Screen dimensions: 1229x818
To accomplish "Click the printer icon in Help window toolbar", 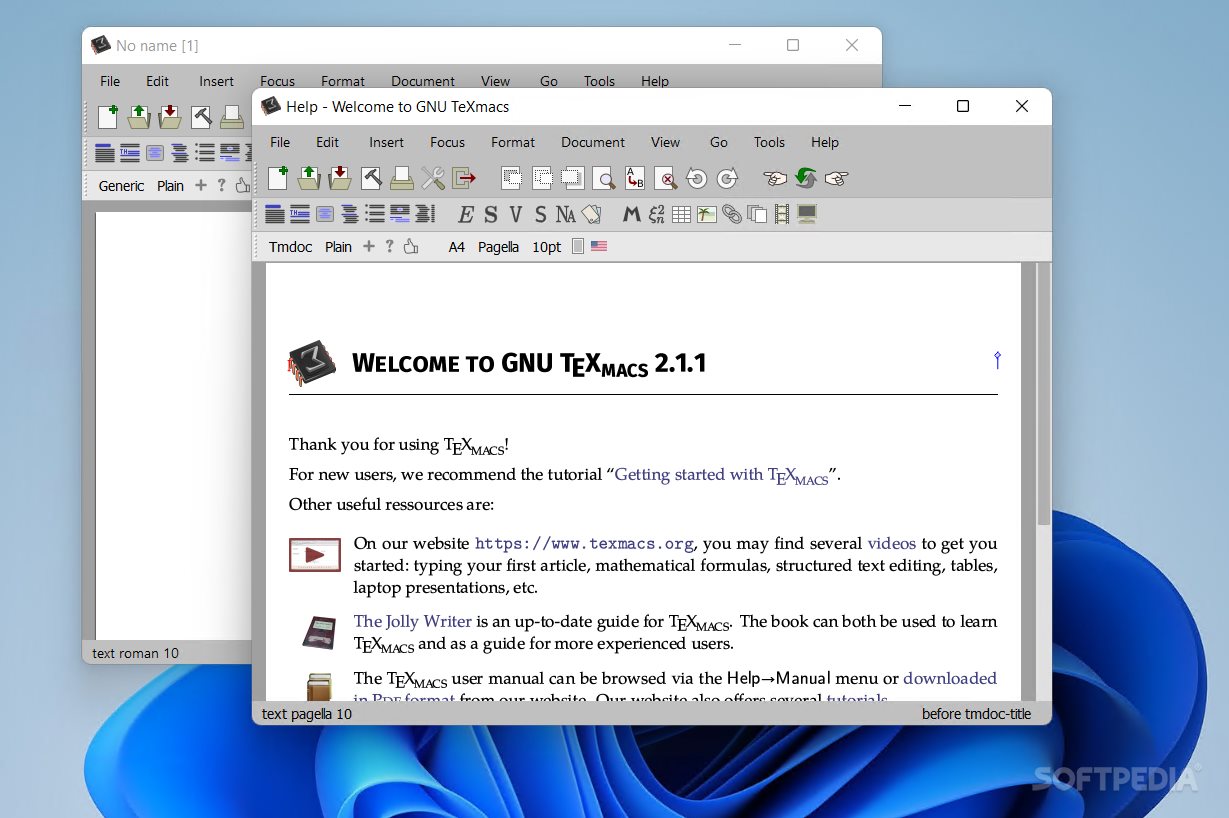I will click(x=402, y=178).
